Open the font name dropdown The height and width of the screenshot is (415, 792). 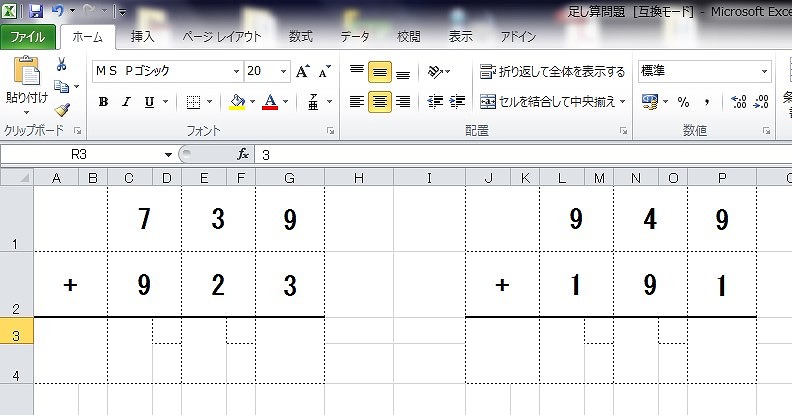tap(237, 72)
